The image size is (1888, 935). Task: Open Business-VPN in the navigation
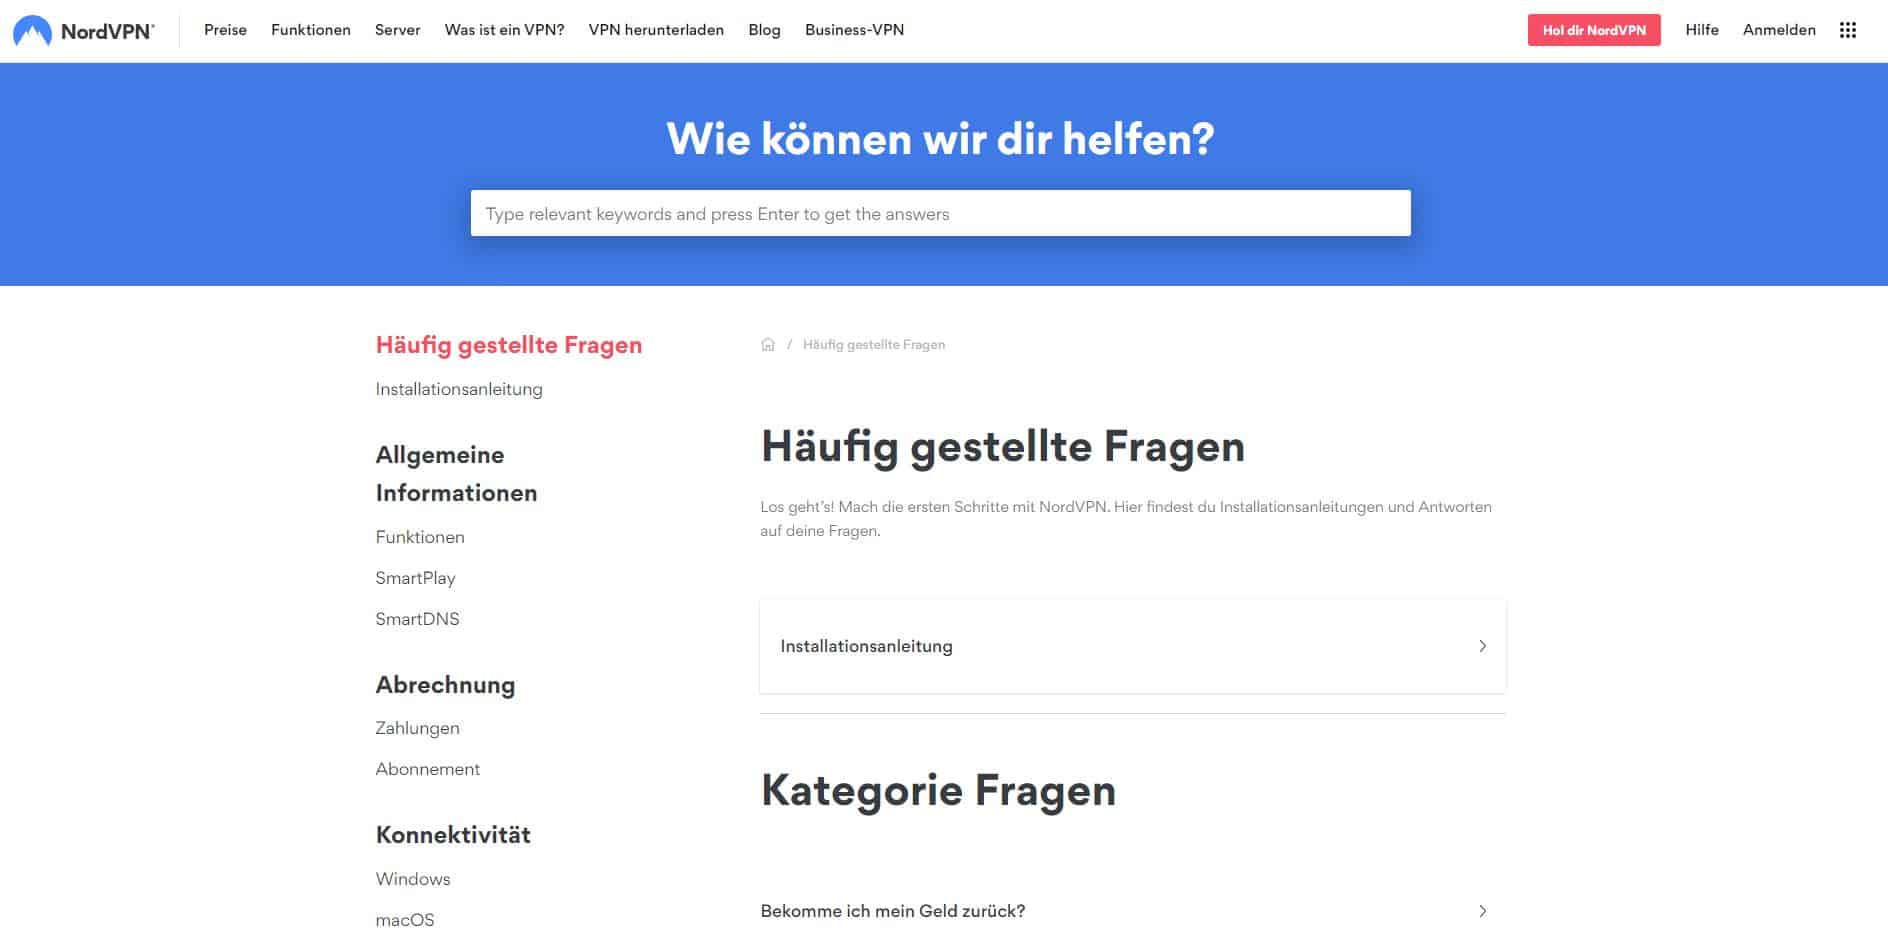pyautogui.click(x=854, y=30)
